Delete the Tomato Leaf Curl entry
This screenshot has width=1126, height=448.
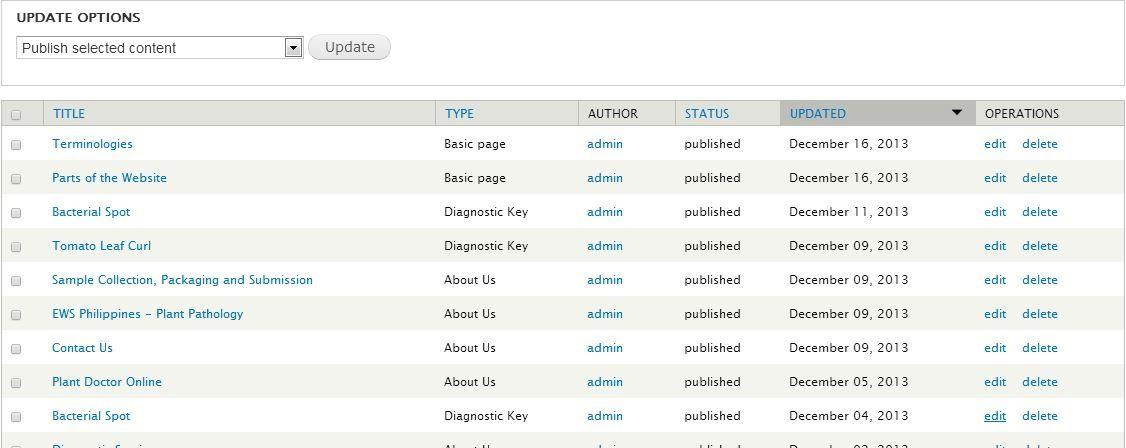click(1039, 246)
